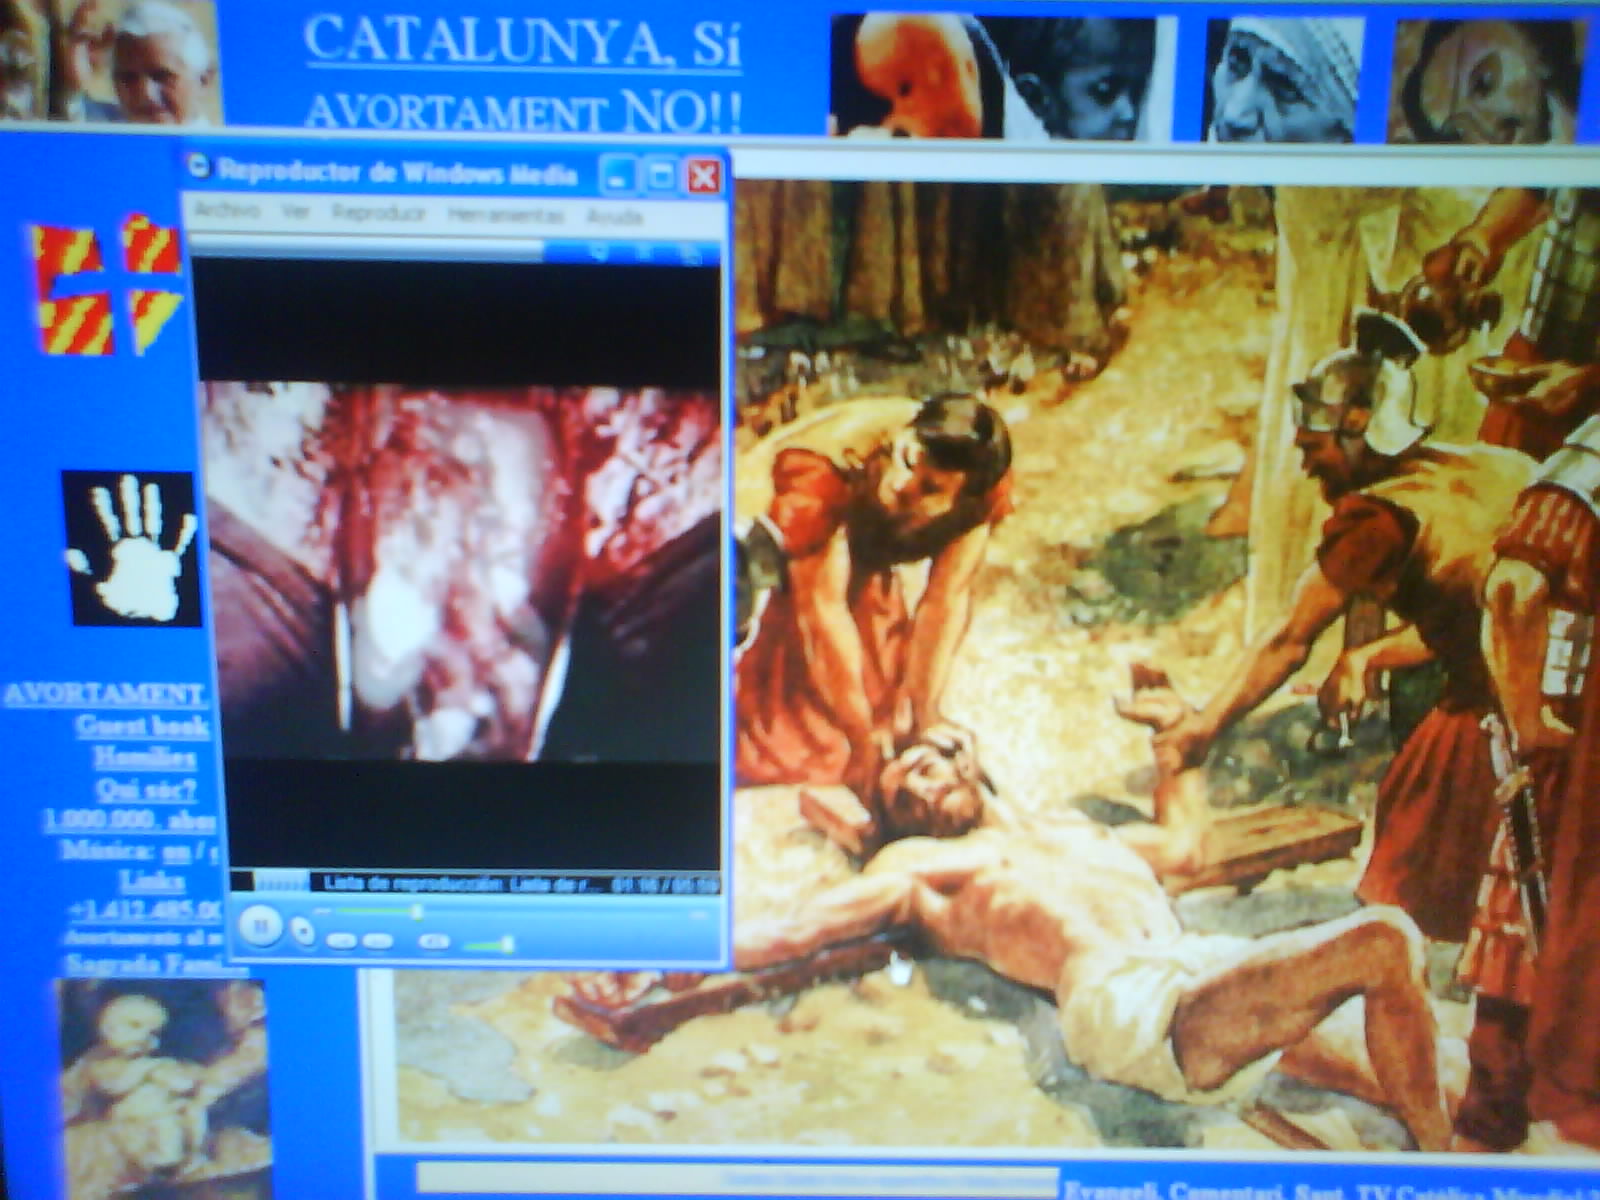Click the white handprint image in sidebar
Screen dimensions: 1600x1200
pyautogui.click(x=131, y=548)
